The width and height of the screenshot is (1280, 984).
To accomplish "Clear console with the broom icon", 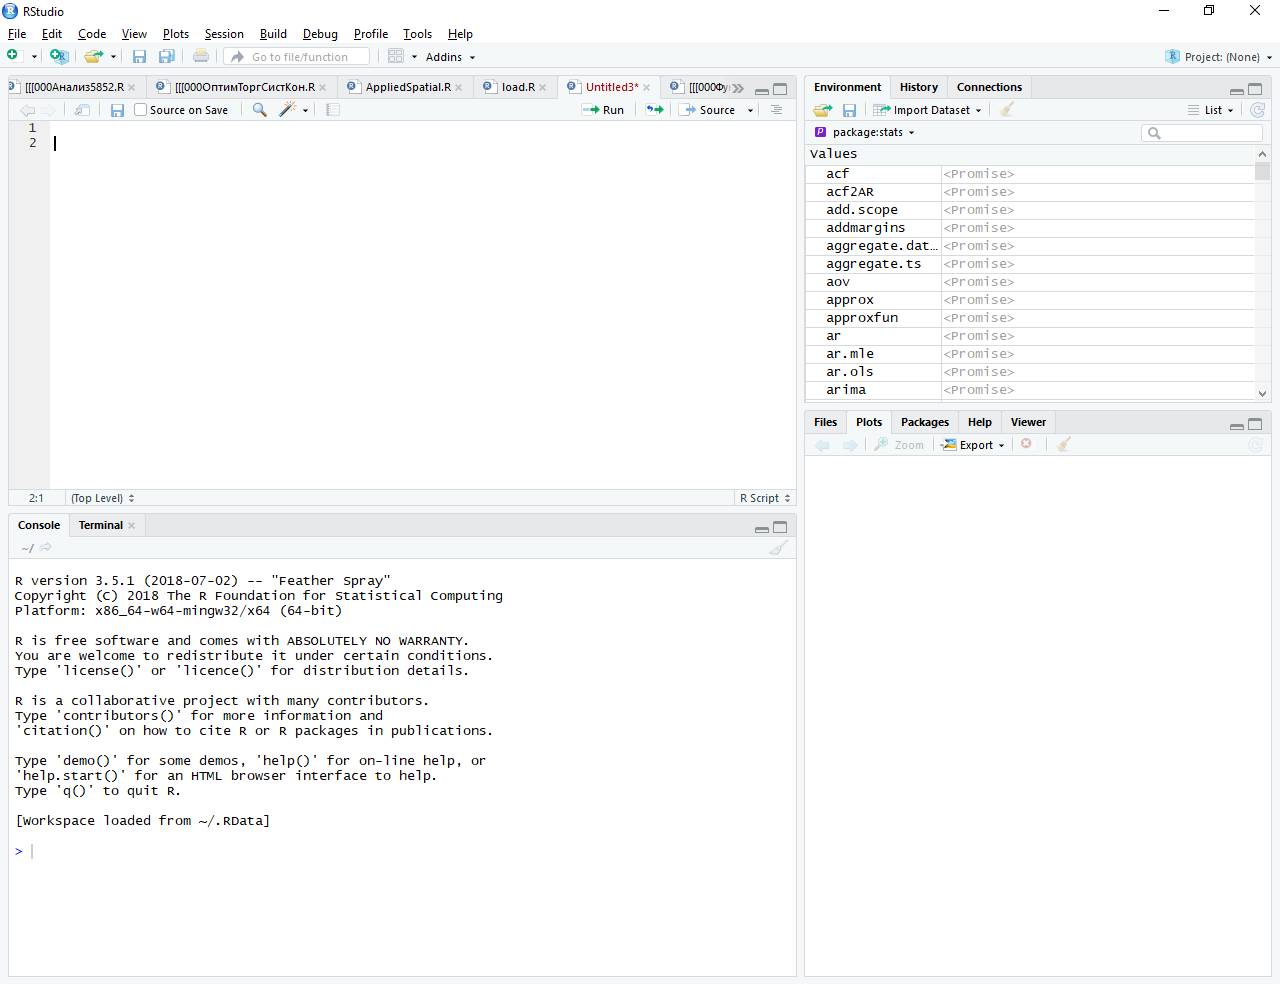I will coord(779,547).
